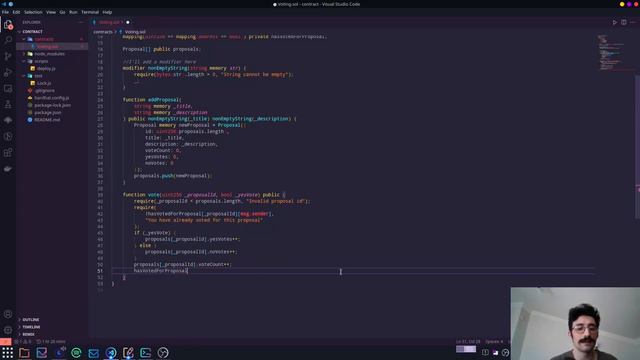Screen dimensions: 640x360
Task: Click the remote window indicator in status bar
Action: (5, 342)
